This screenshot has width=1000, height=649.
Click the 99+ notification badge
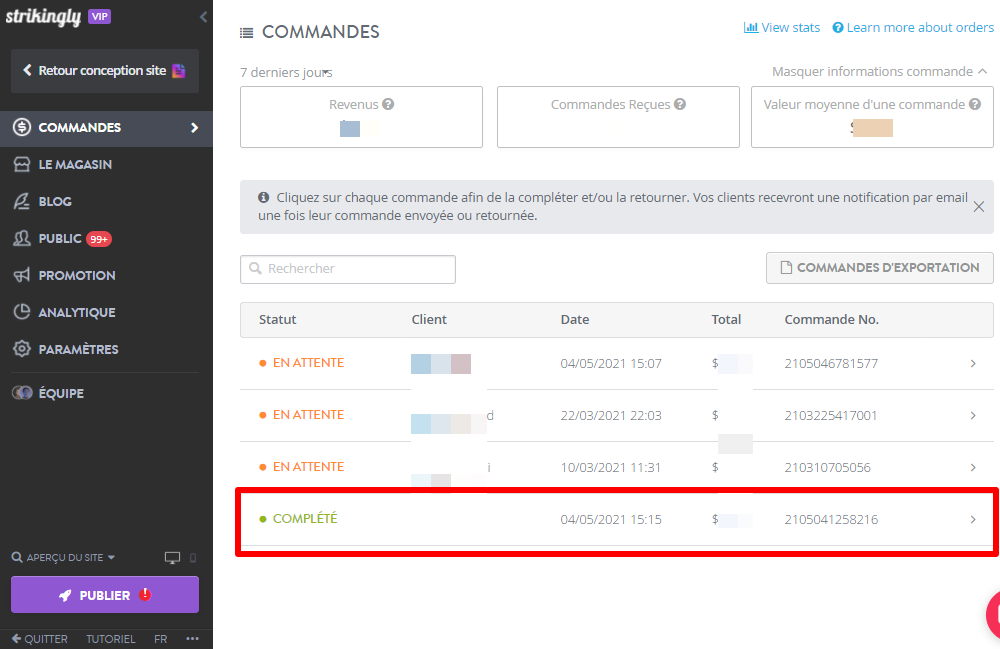pyautogui.click(x=99, y=239)
